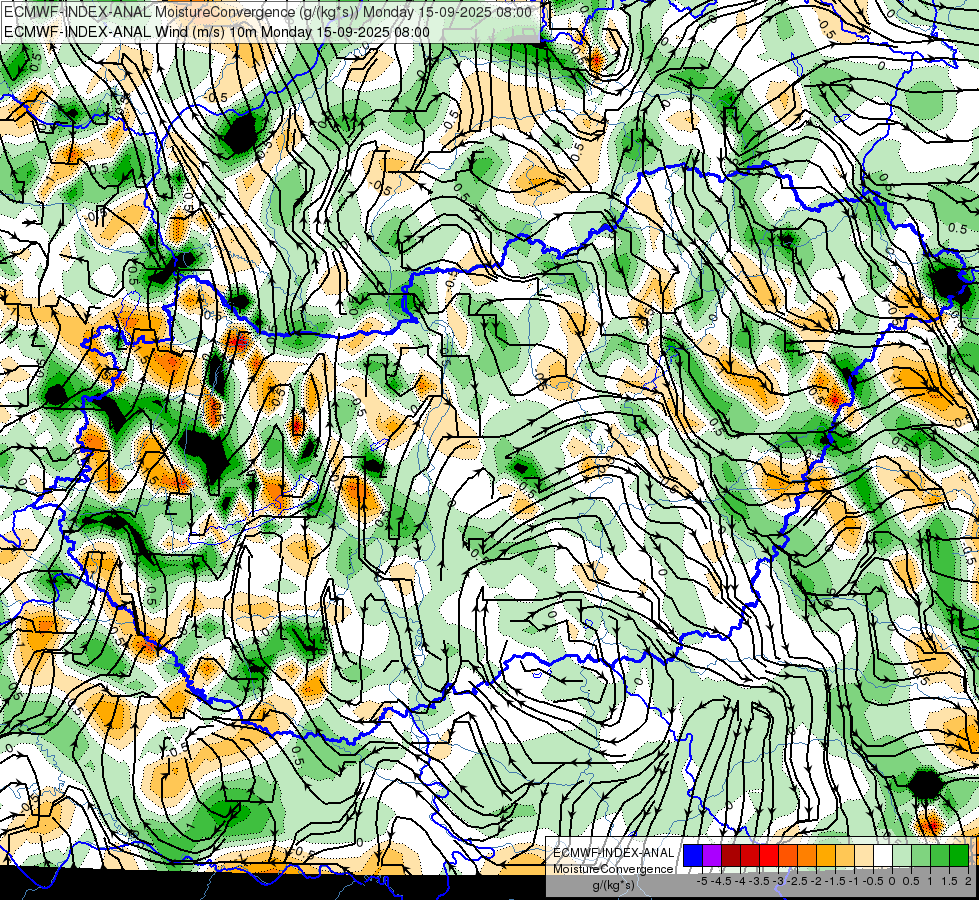This screenshot has height=900, width=979.
Task: Click the legend tick label -4.5
Action: point(722,881)
